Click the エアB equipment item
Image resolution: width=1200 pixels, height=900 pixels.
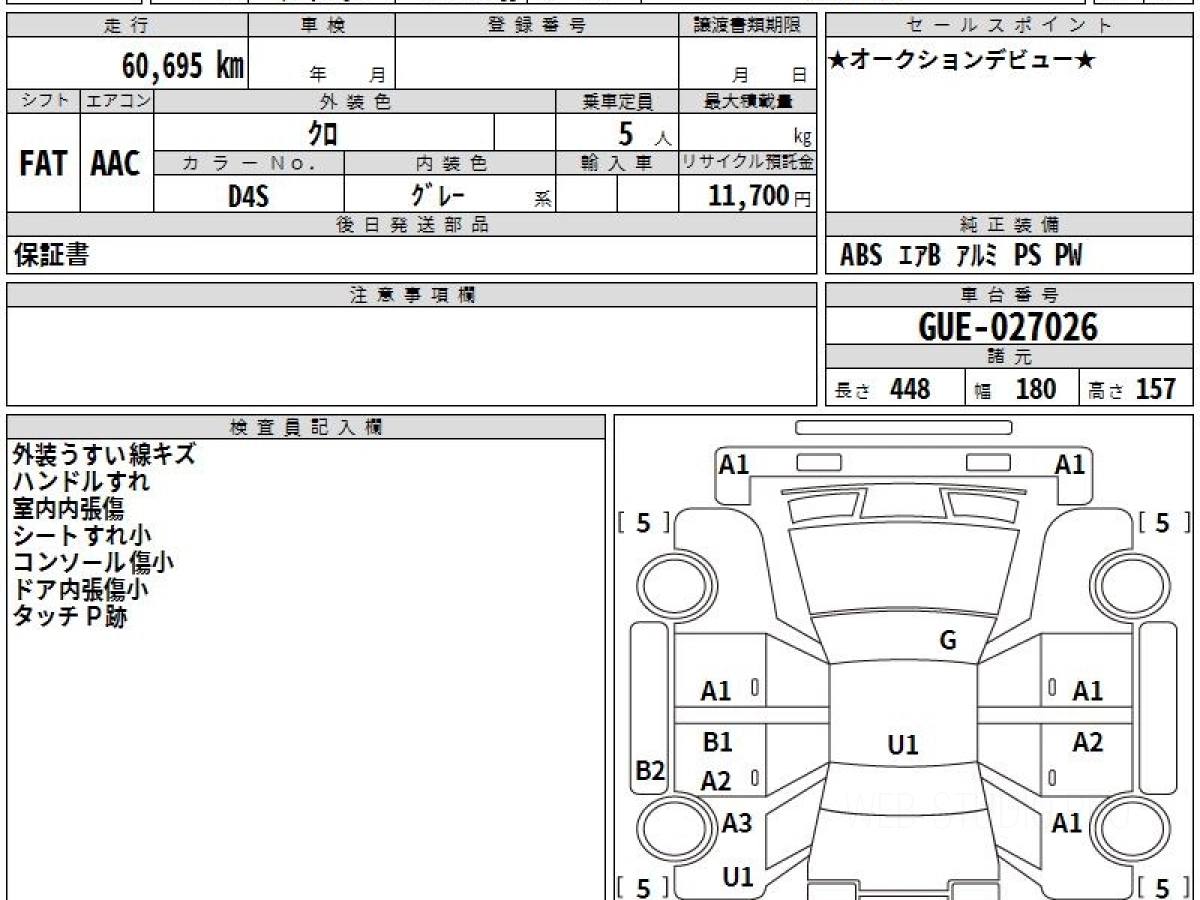[x=920, y=256]
